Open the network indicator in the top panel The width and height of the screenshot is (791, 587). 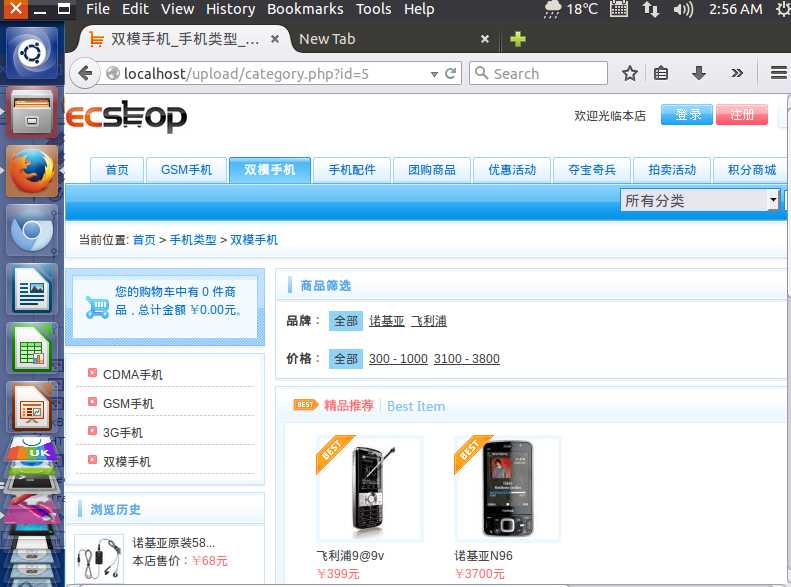[x=650, y=9]
